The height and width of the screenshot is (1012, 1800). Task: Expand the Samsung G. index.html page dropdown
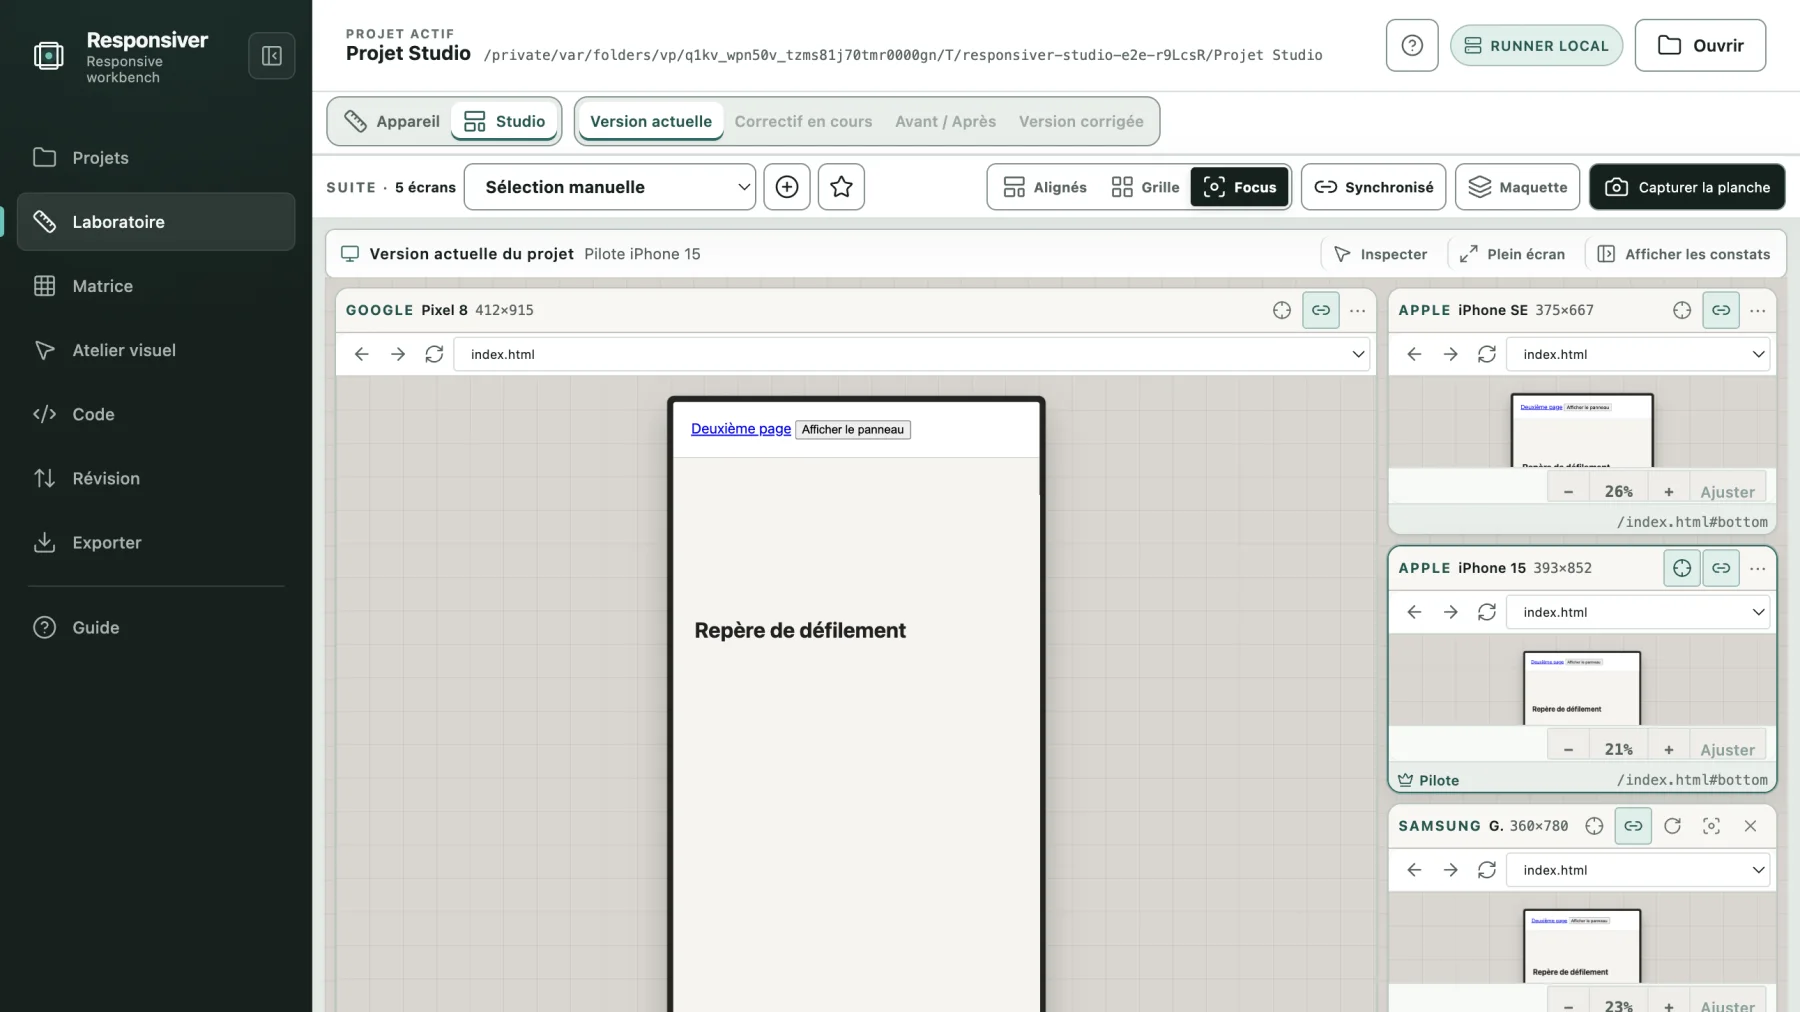[1638, 870]
